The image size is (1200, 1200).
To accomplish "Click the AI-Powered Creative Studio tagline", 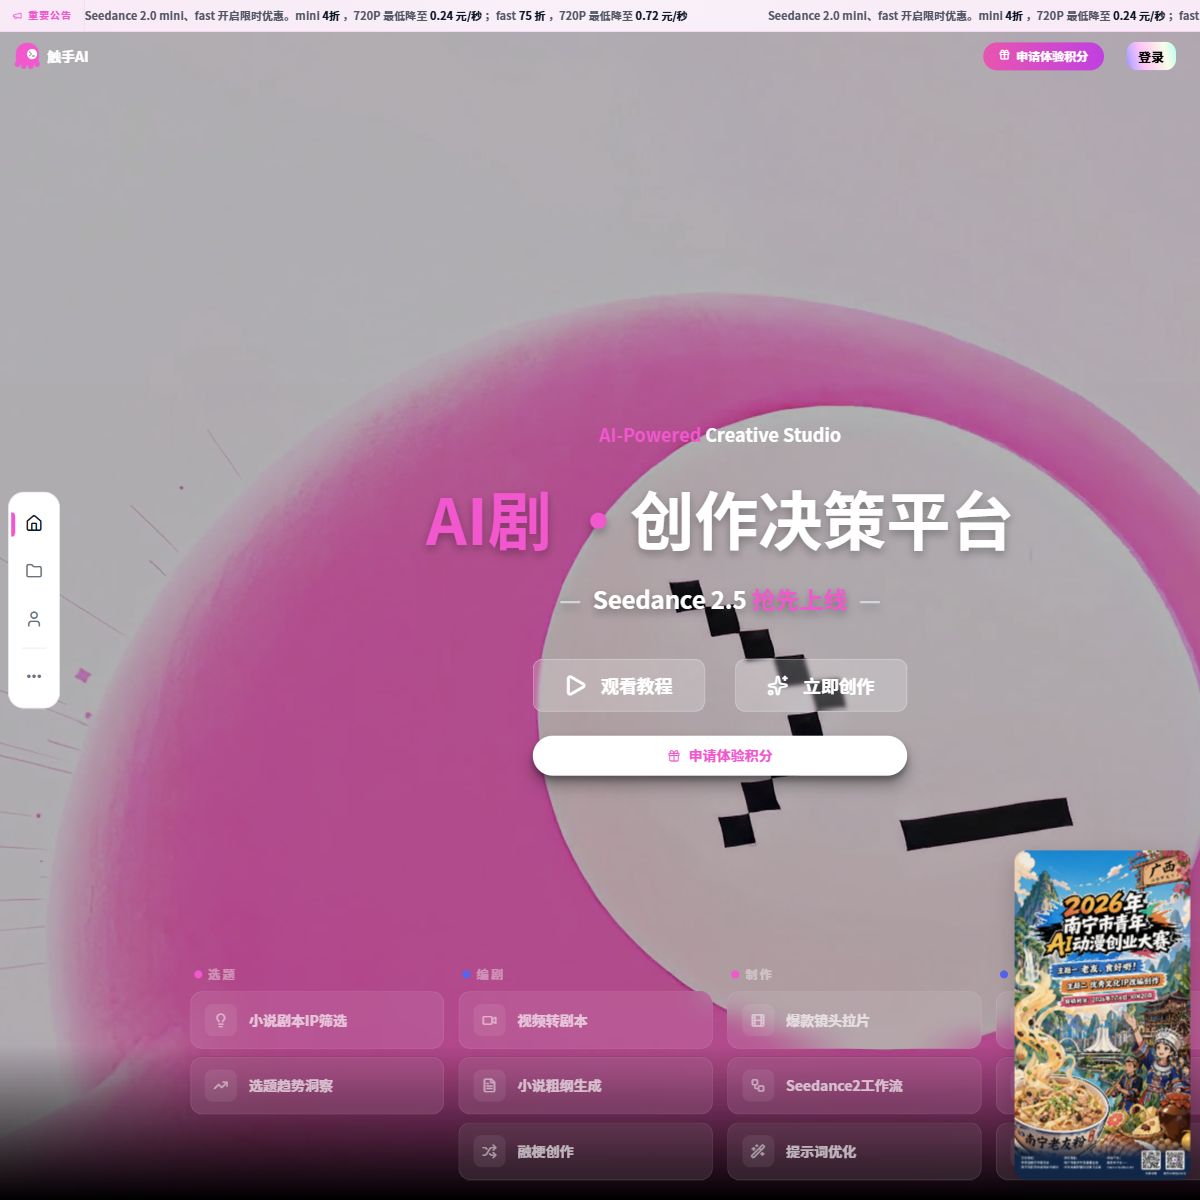I will click(720, 435).
